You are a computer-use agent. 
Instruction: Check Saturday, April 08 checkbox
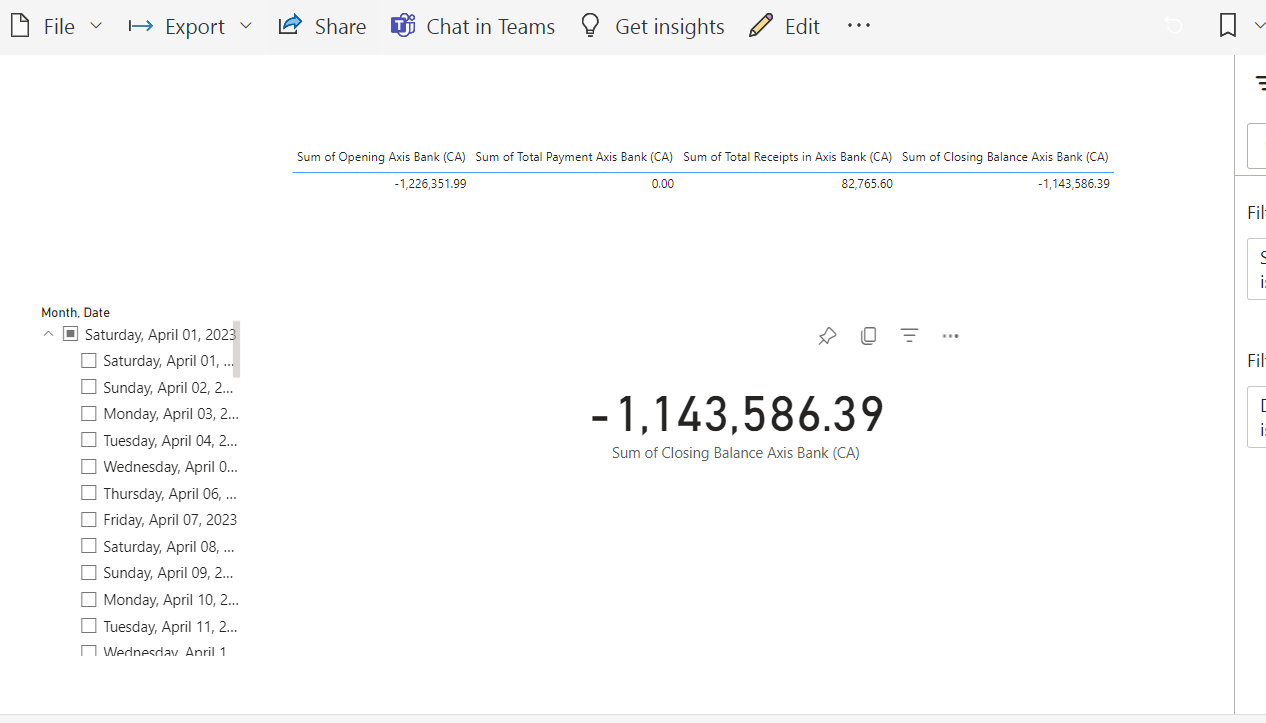tap(89, 547)
